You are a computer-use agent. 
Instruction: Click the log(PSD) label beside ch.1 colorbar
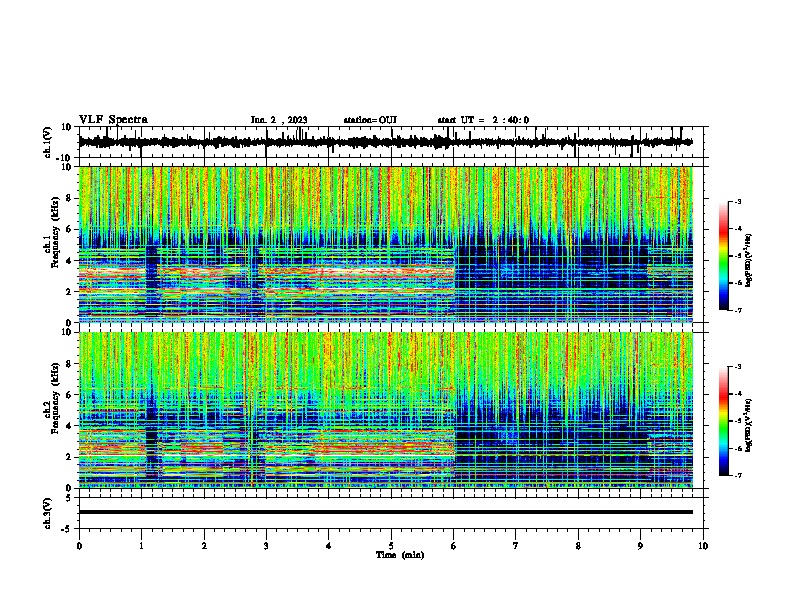click(749, 260)
